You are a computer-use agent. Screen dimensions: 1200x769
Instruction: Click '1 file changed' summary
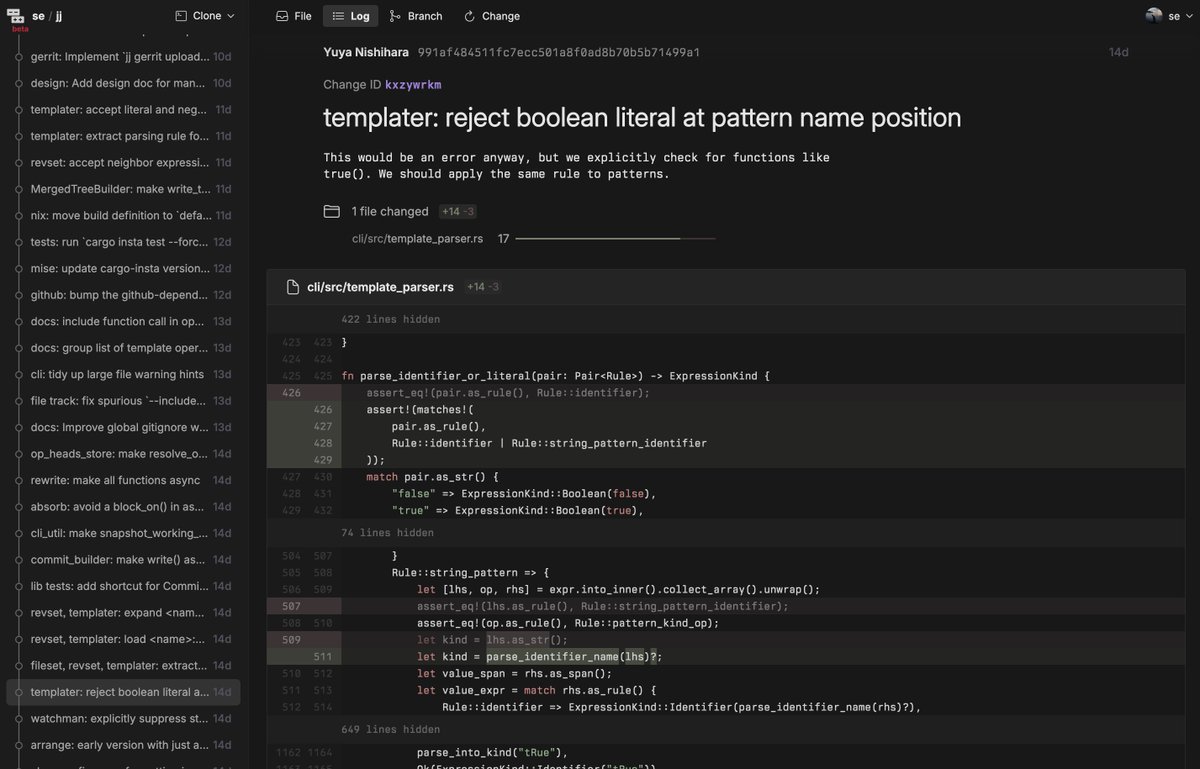(390, 211)
